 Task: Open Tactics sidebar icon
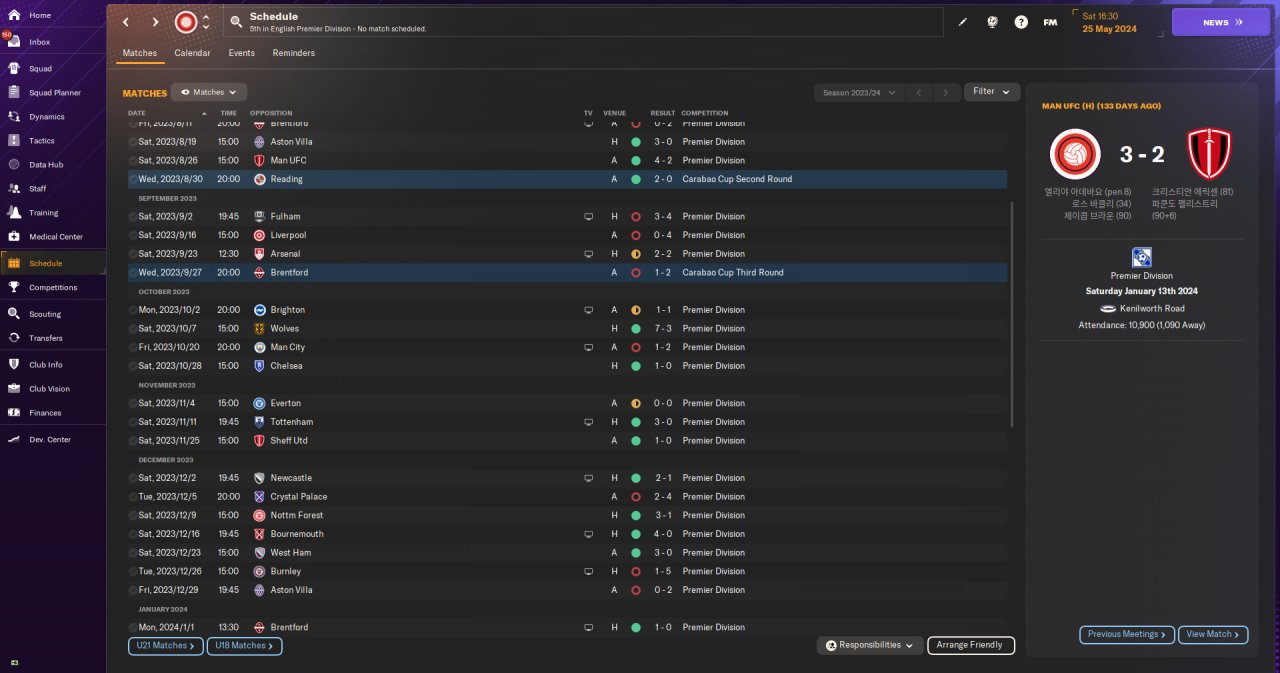click(x=14, y=141)
